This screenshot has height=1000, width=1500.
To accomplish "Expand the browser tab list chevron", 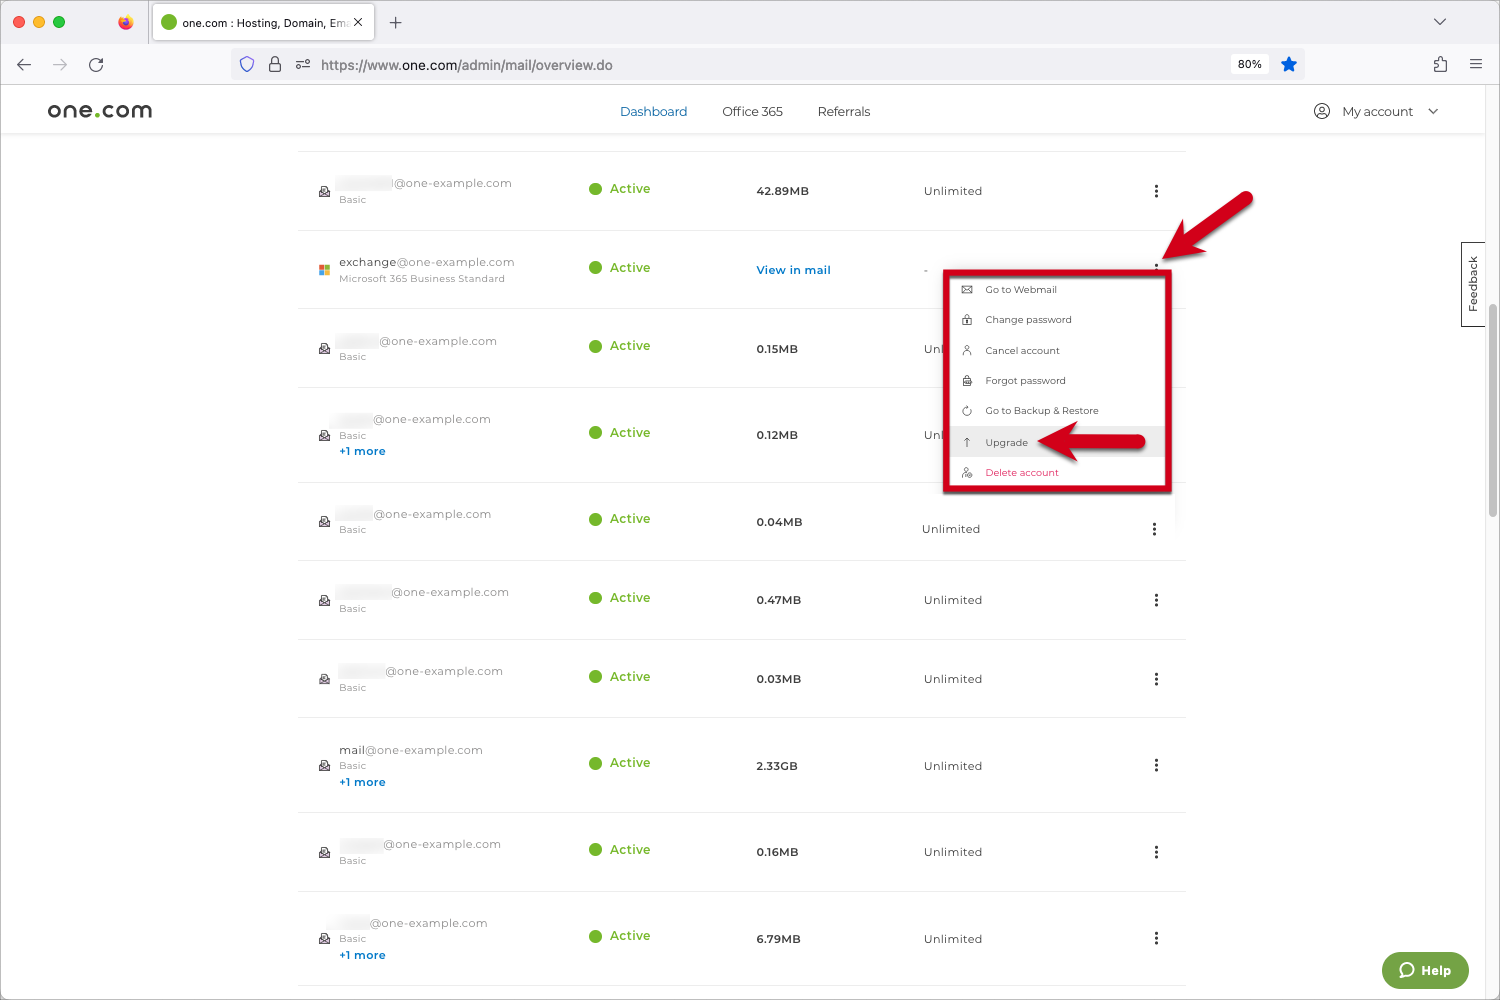I will [x=1439, y=22].
